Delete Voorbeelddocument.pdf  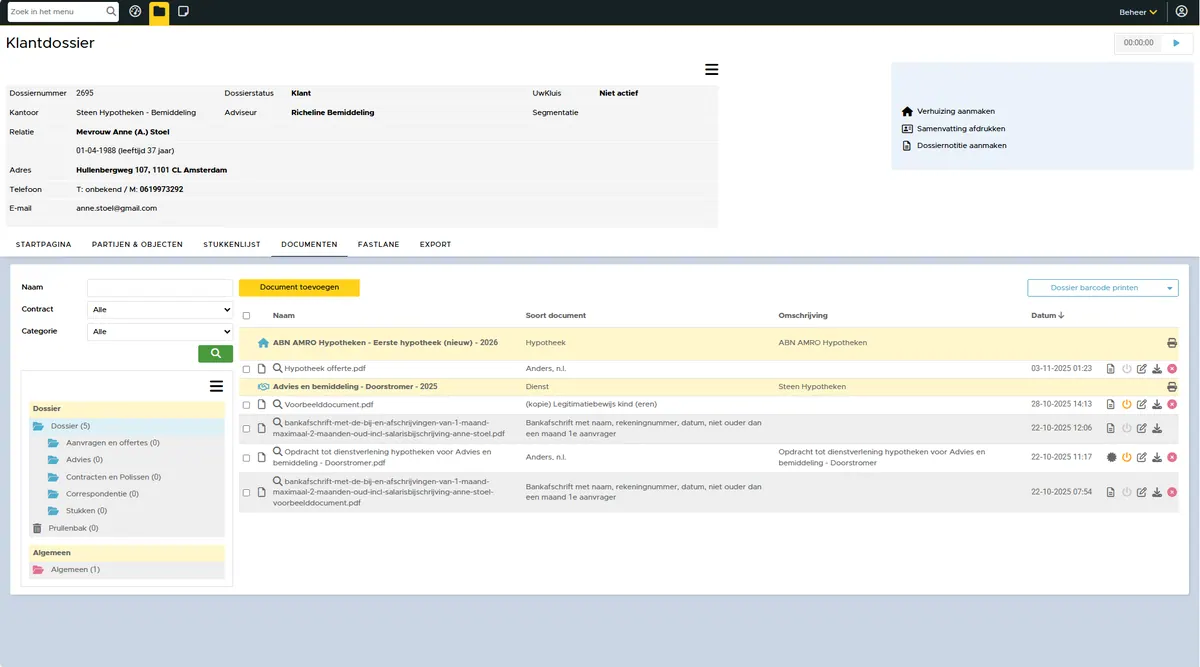click(x=1172, y=405)
